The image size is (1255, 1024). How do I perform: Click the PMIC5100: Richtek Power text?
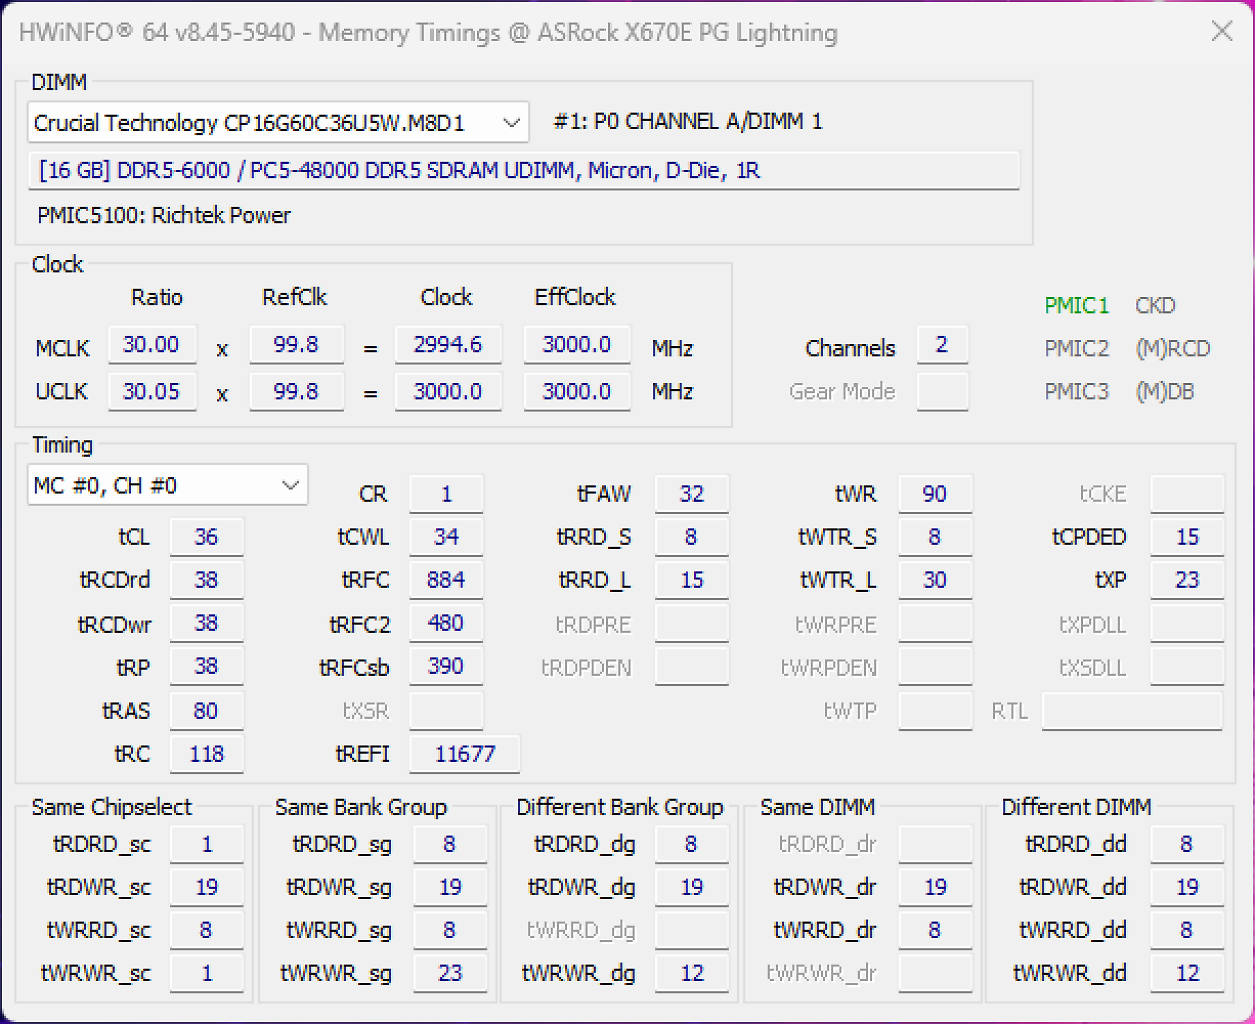[x=164, y=216]
